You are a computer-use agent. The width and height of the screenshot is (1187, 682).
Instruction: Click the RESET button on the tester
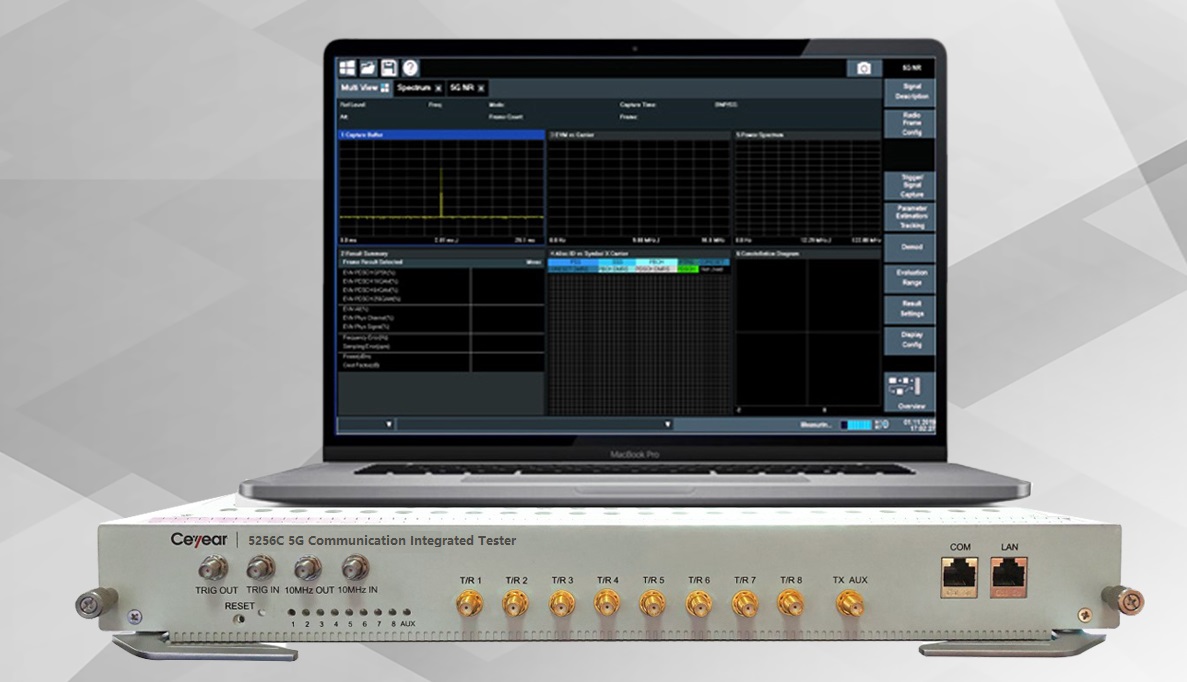point(239,619)
